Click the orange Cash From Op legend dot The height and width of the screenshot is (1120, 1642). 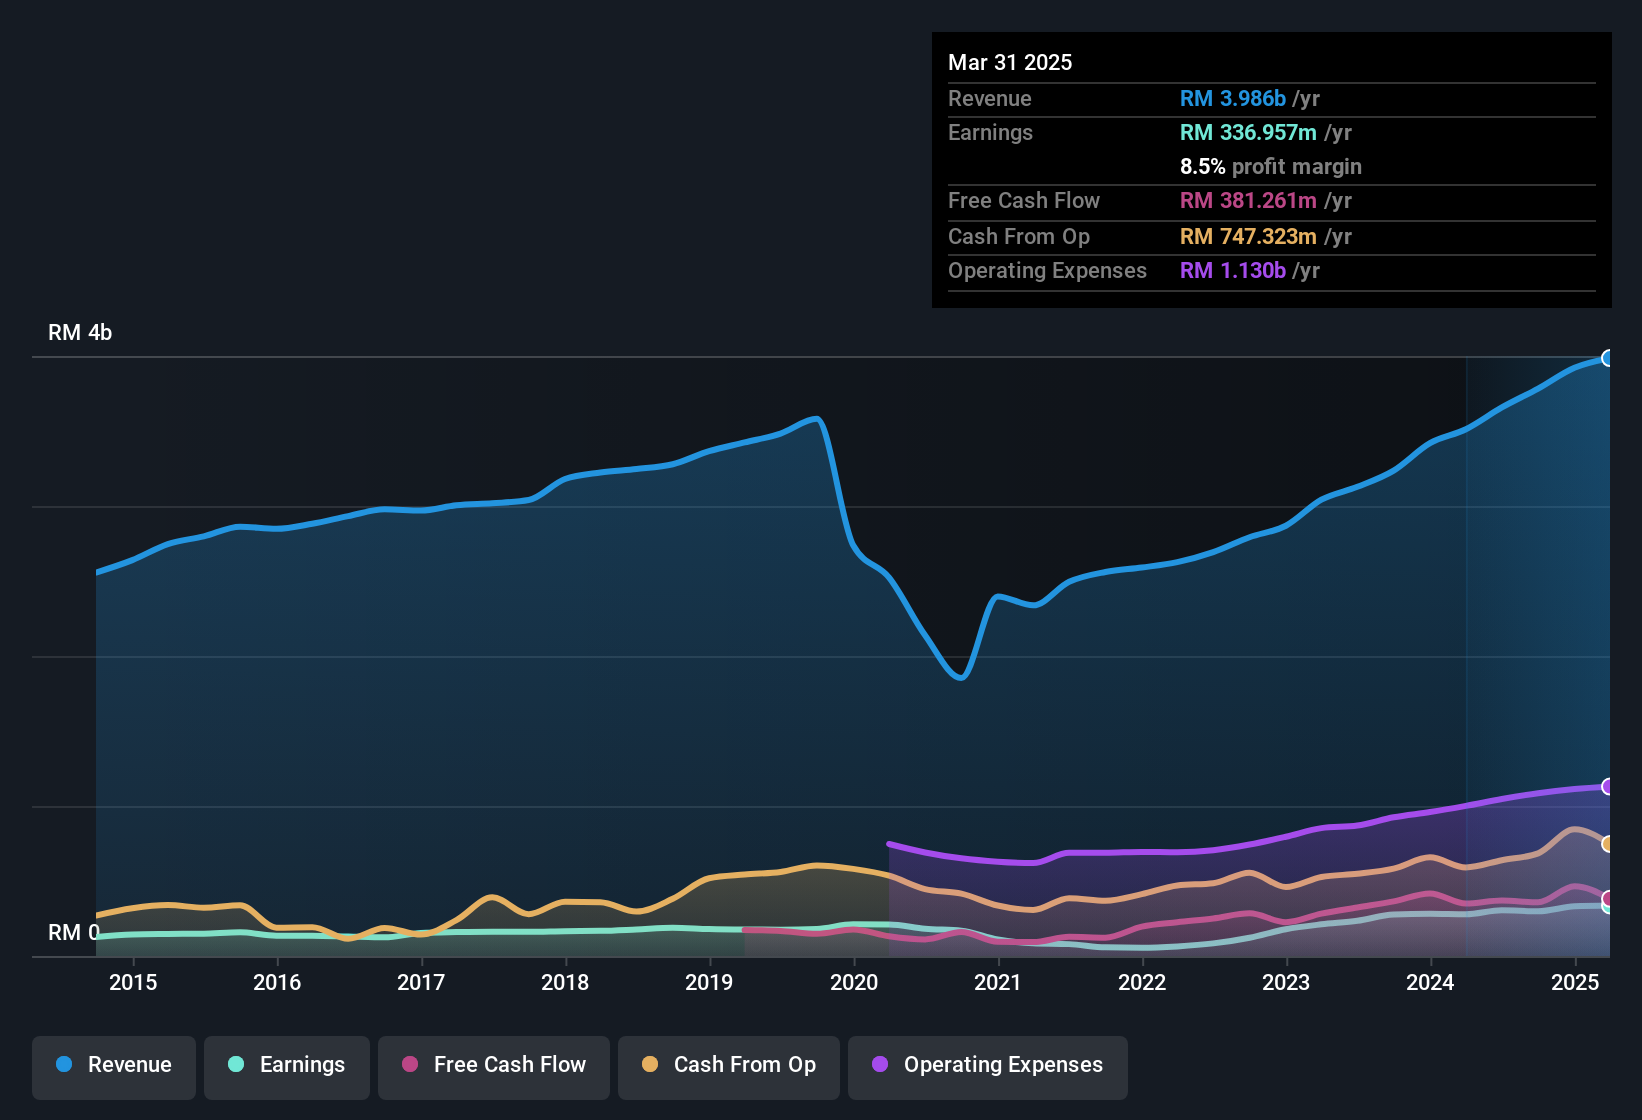[x=650, y=1065]
